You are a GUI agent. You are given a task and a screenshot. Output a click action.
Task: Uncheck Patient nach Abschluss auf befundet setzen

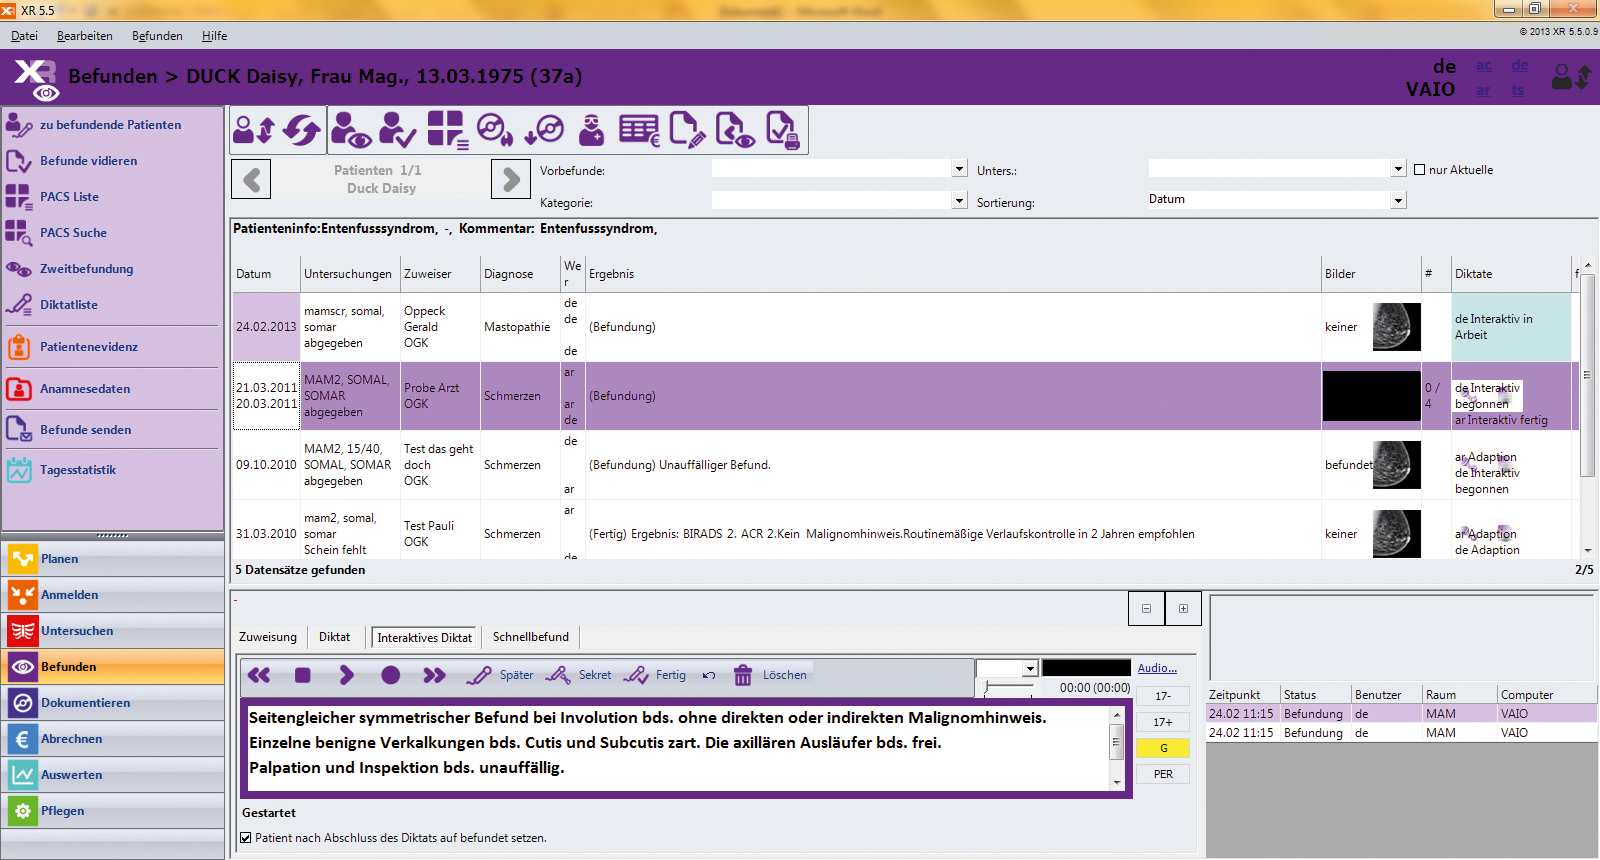click(x=246, y=838)
